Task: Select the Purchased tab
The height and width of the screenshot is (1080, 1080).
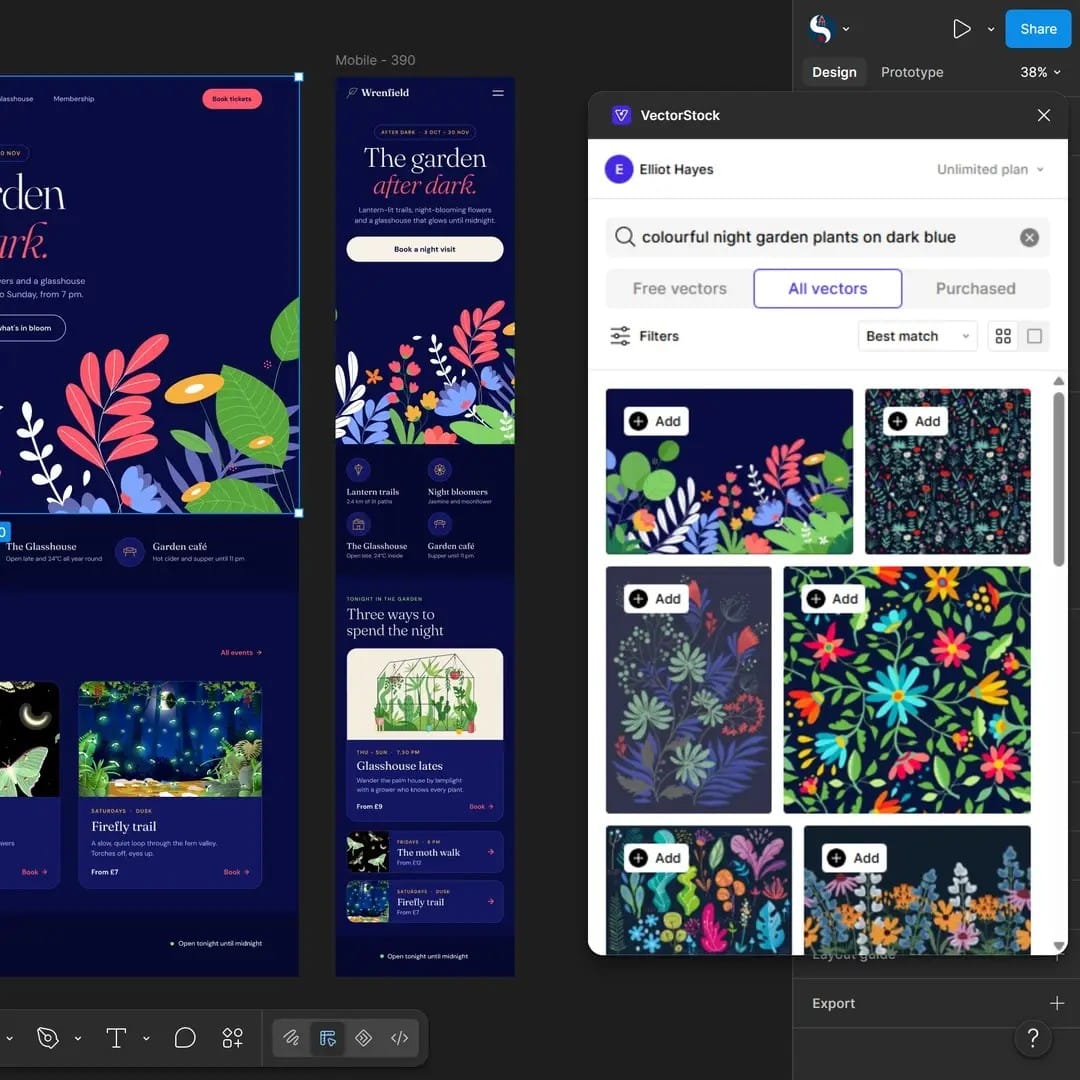Action: [x=975, y=289]
